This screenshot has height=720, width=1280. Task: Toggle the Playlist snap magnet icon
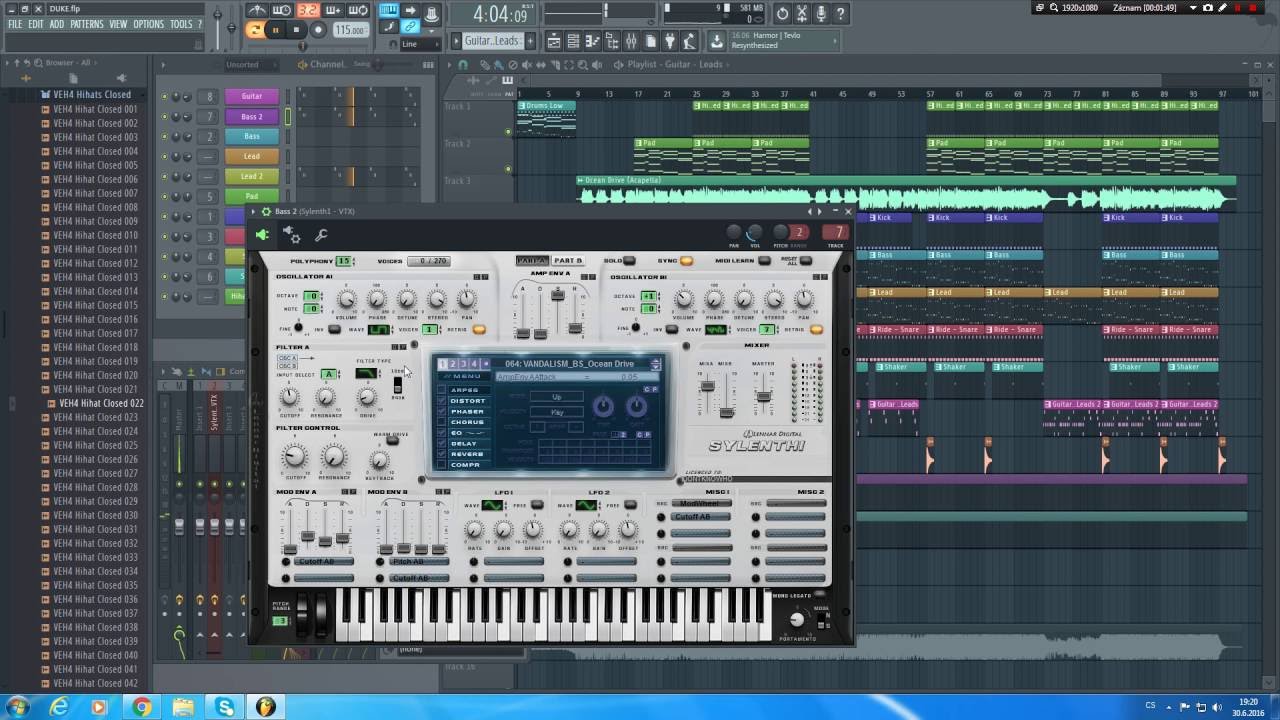point(463,65)
